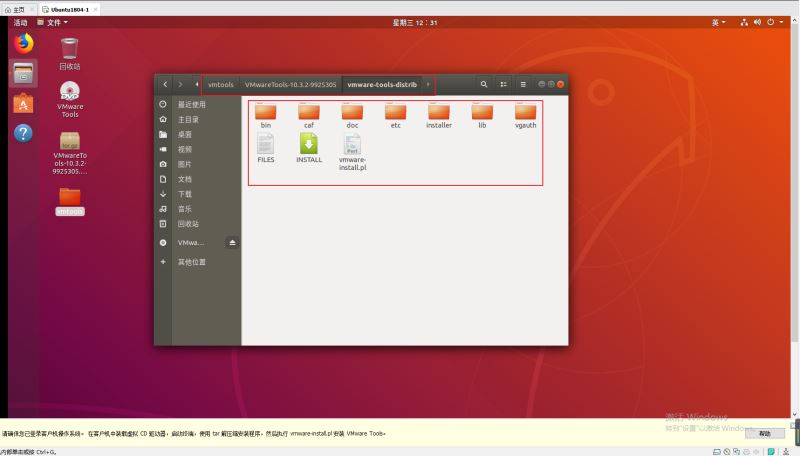The width and height of the screenshot is (800, 456).
Task: Open the 英 input language dropdown
Action: point(719,22)
